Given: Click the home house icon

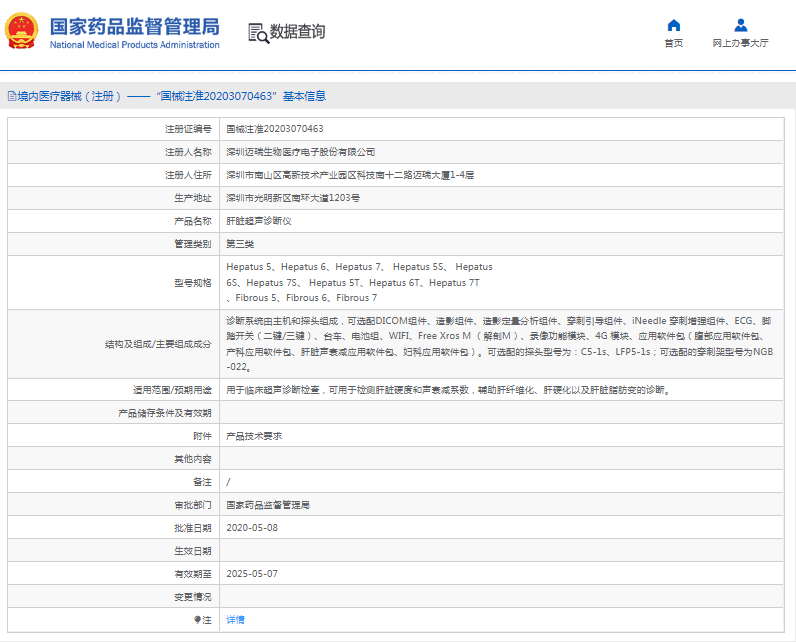Looking at the screenshot, I should click(x=673, y=25).
